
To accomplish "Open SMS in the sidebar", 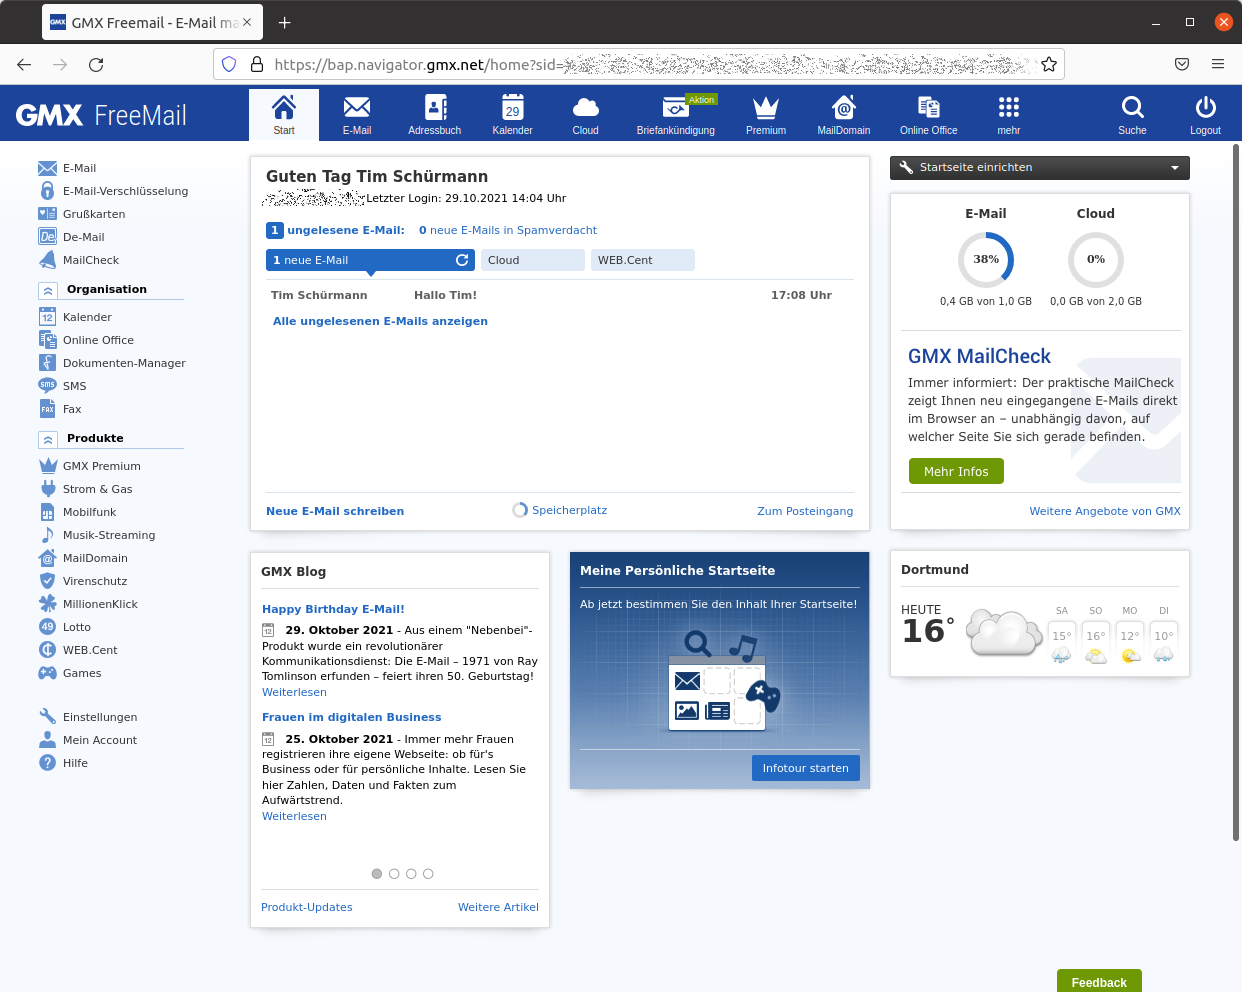I will [x=63, y=386].
